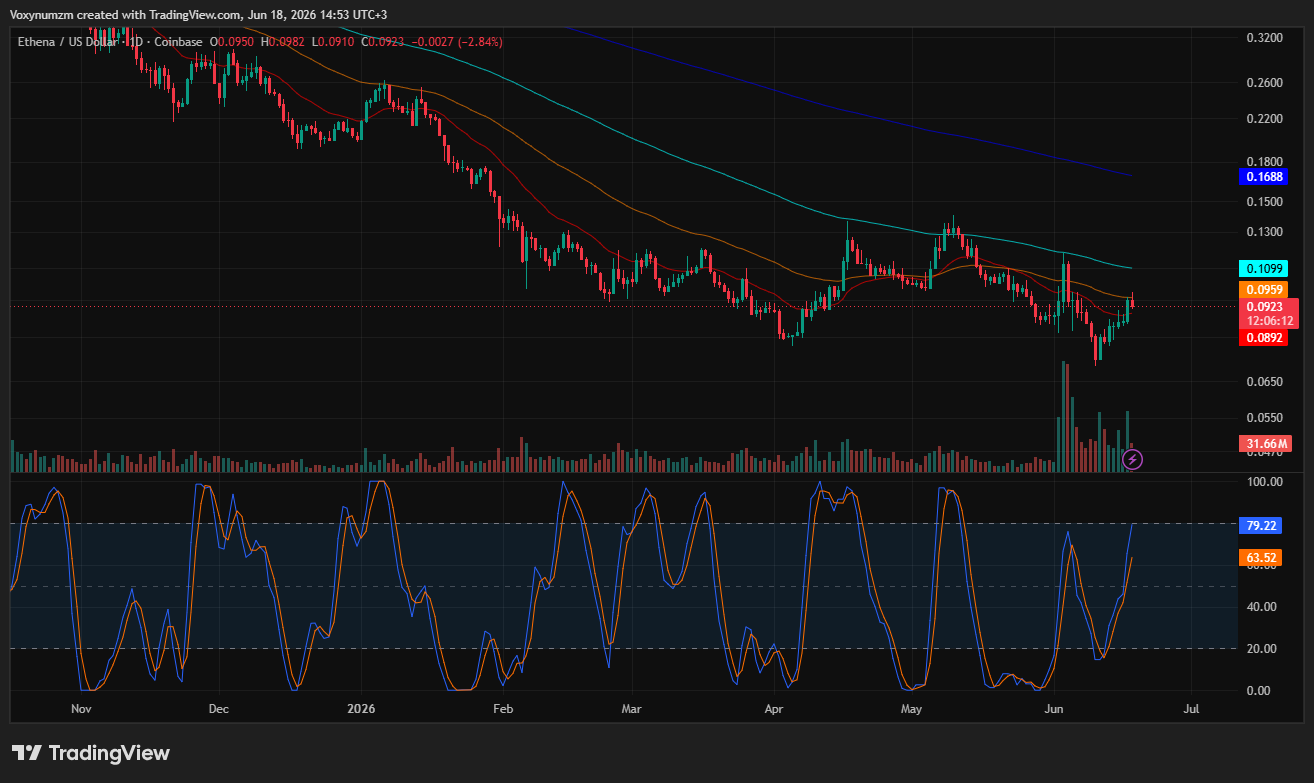Click the Apr date on time axis
Image resolution: width=1314 pixels, height=783 pixels.
774,708
